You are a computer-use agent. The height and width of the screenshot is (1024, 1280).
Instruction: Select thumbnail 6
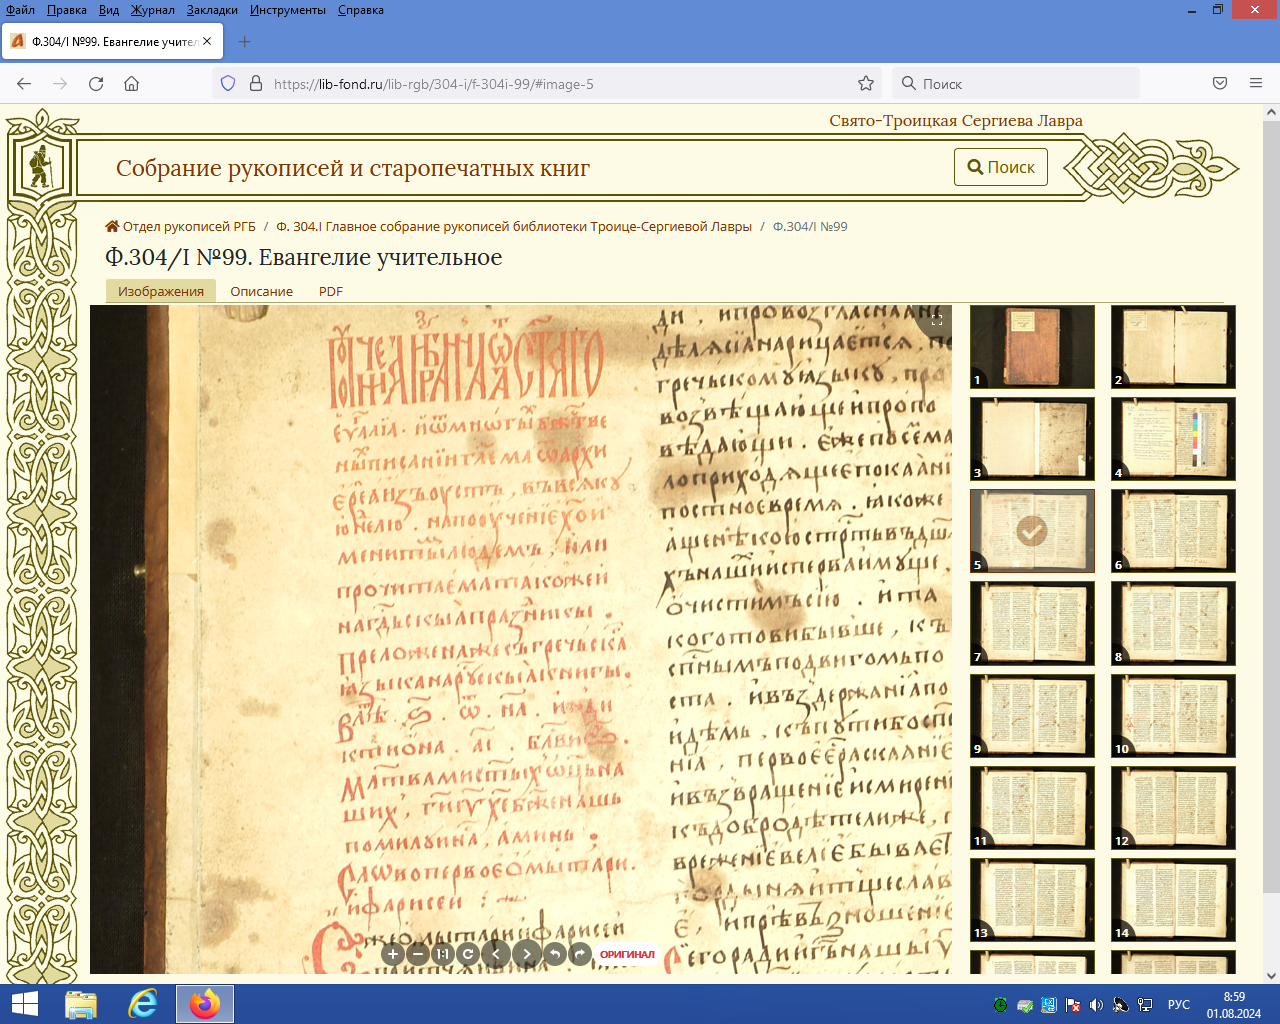1173,531
